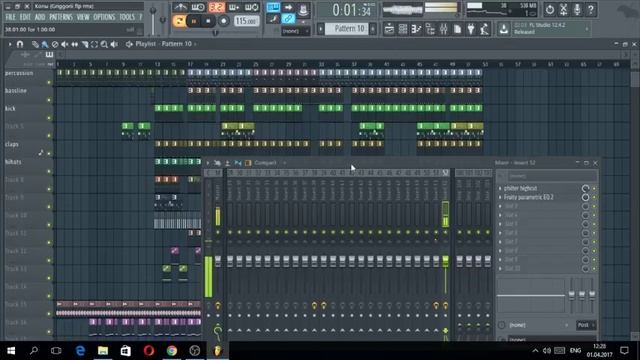Click the help question mark icon
Screen dimensions: 640x360
591,9
